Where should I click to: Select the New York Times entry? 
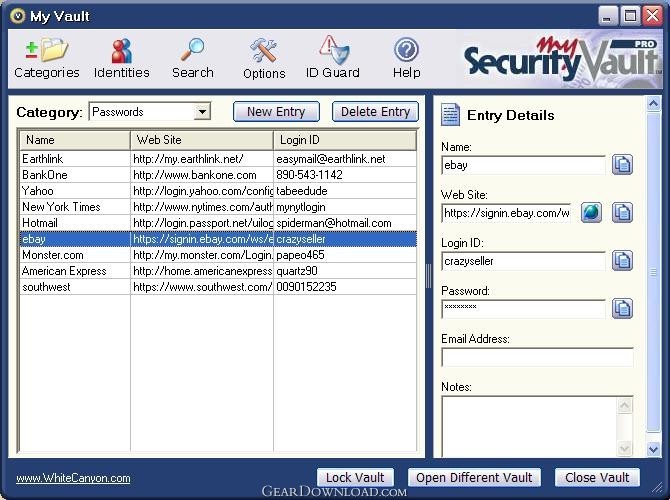218,207
